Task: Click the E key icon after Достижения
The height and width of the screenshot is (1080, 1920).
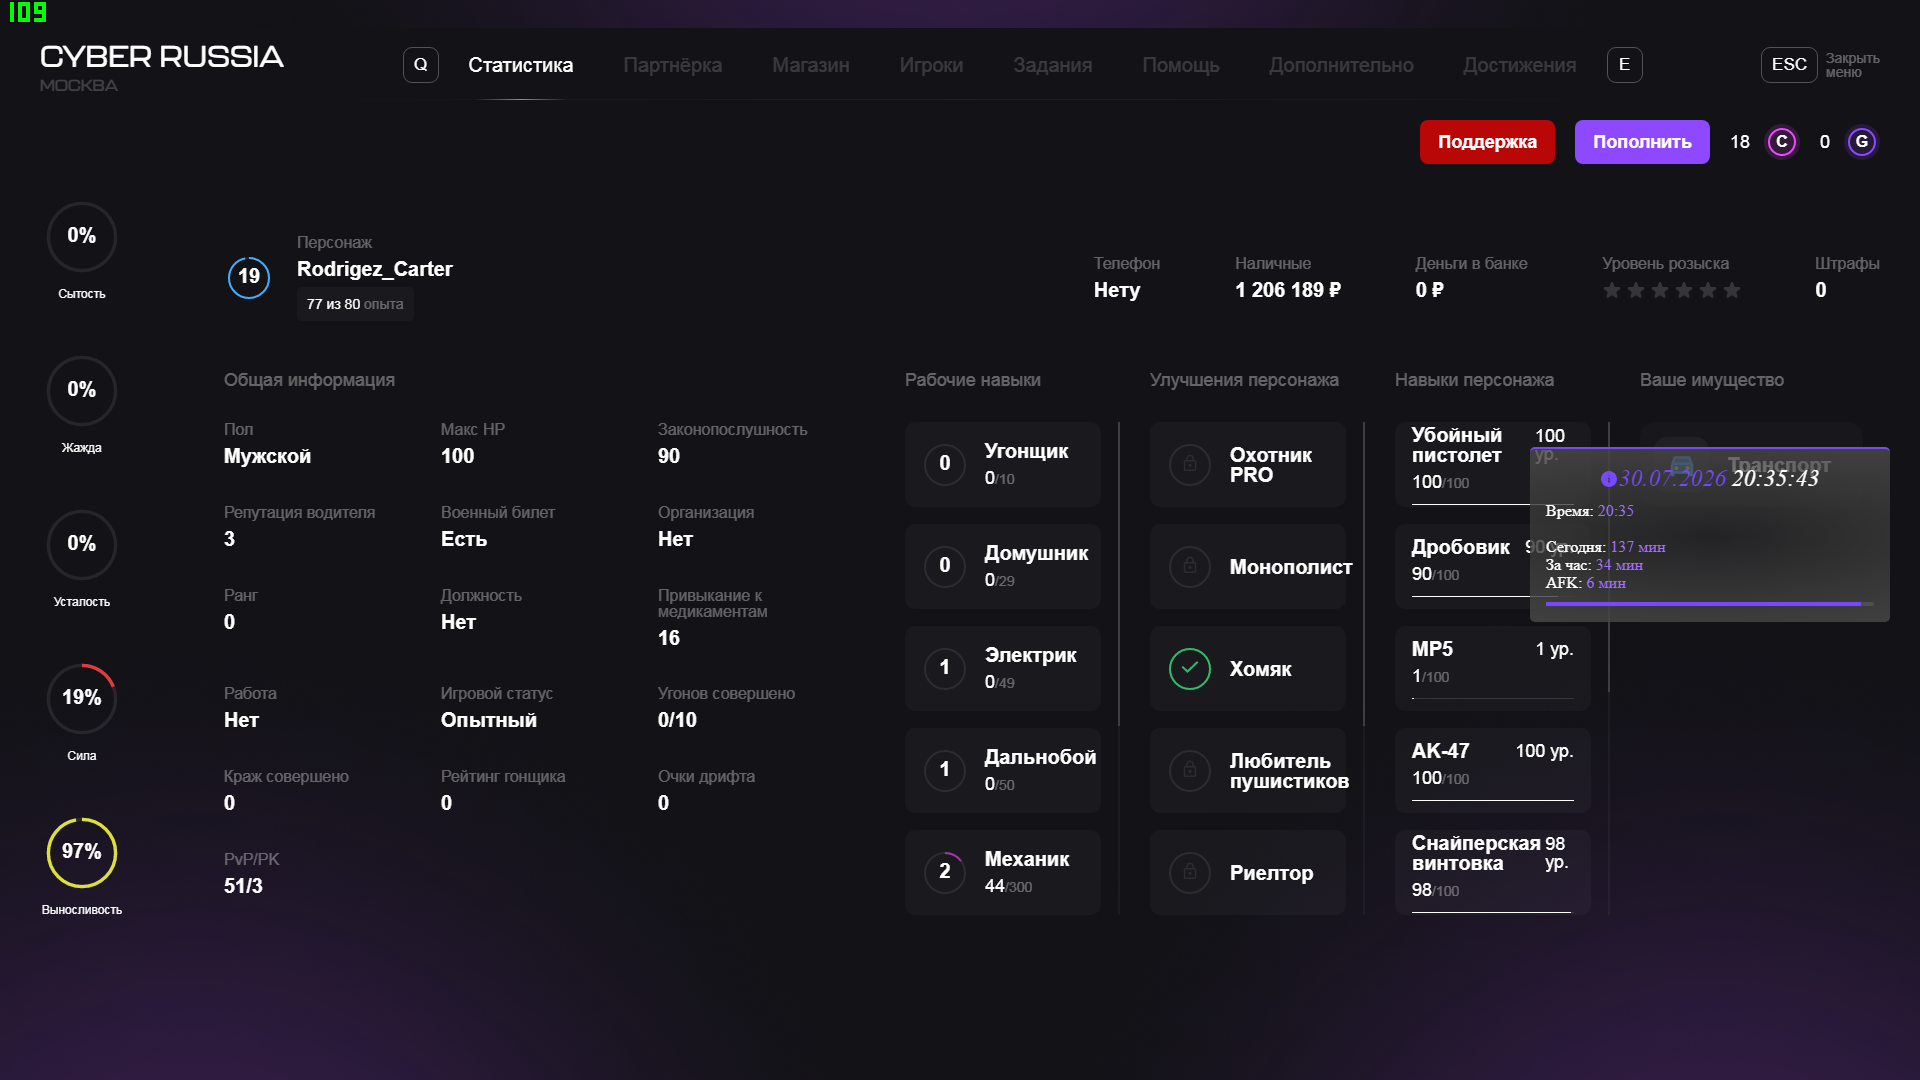Action: coord(1624,65)
